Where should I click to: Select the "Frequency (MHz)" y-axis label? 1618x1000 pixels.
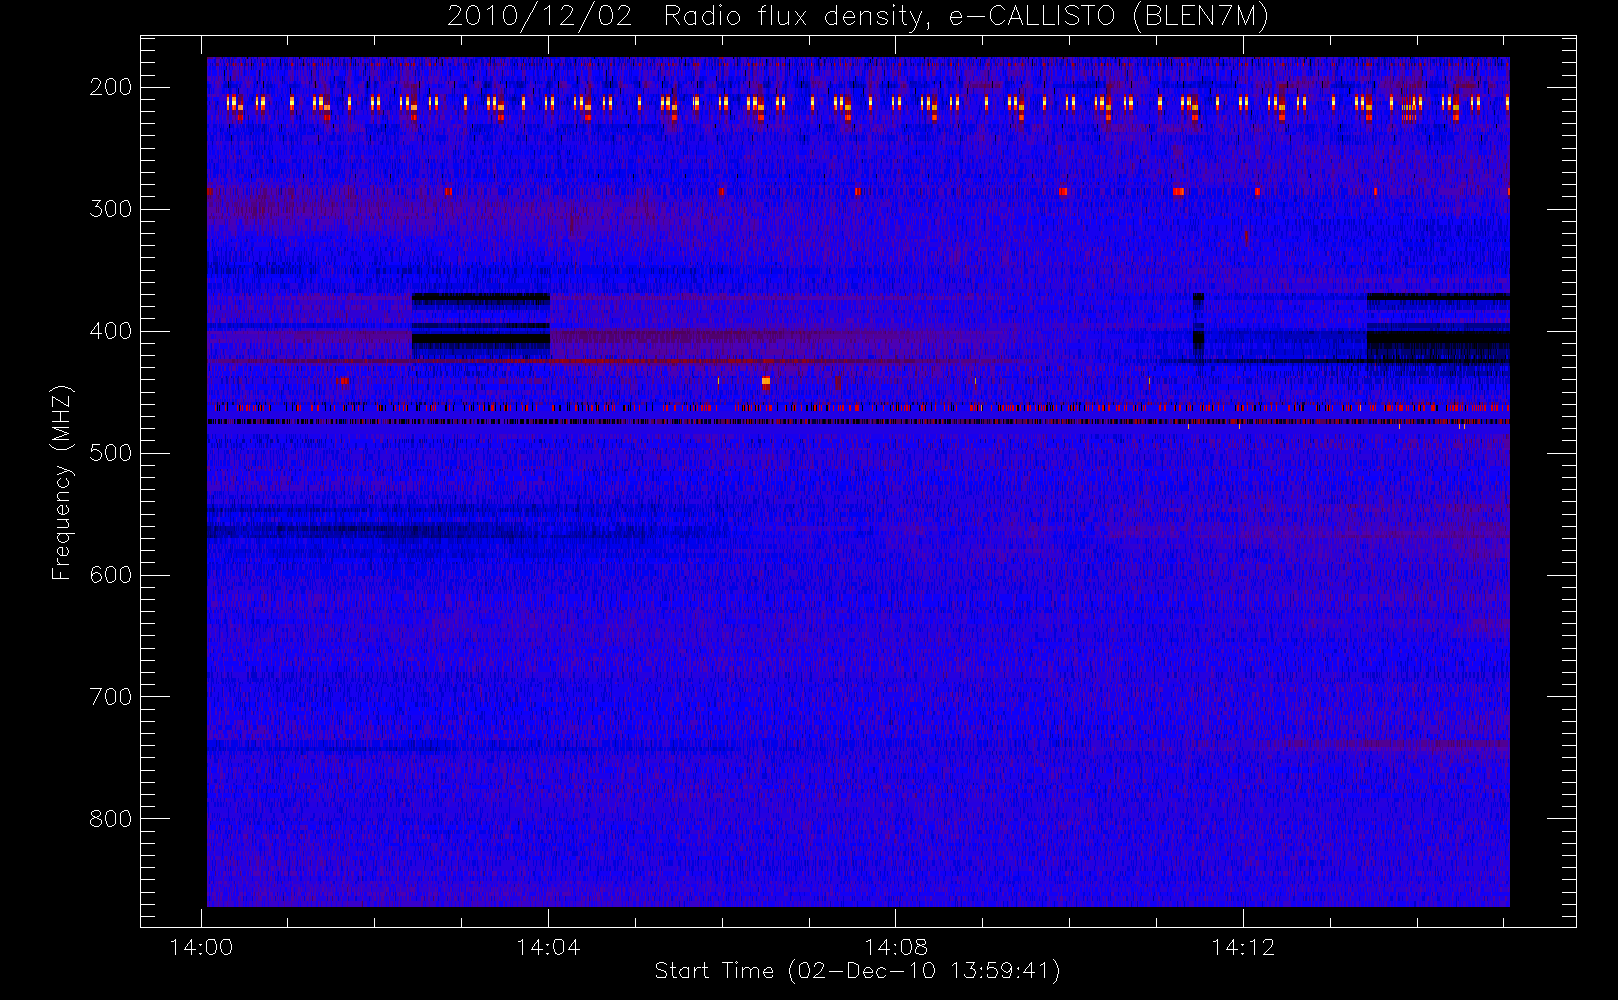(62, 483)
